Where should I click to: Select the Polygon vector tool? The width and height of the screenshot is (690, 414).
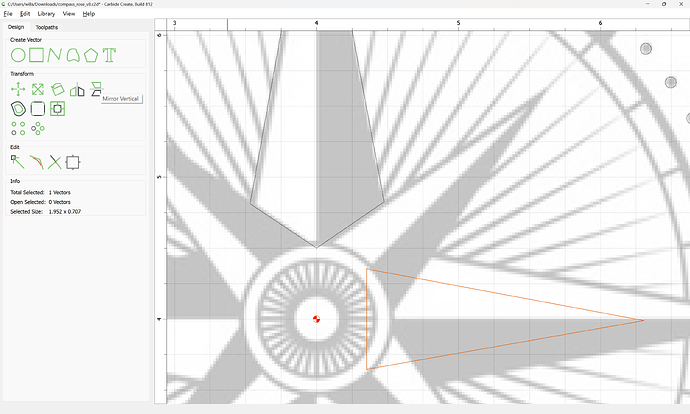[x=92, y=54]
